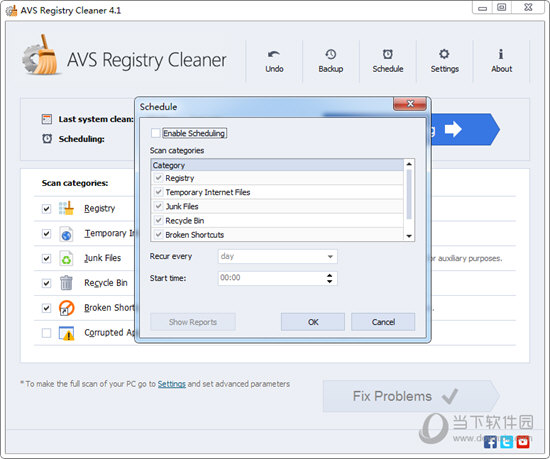Uncheck Broken Shortcuts in main window
The image size is (550, 459).
coord(46,308)
